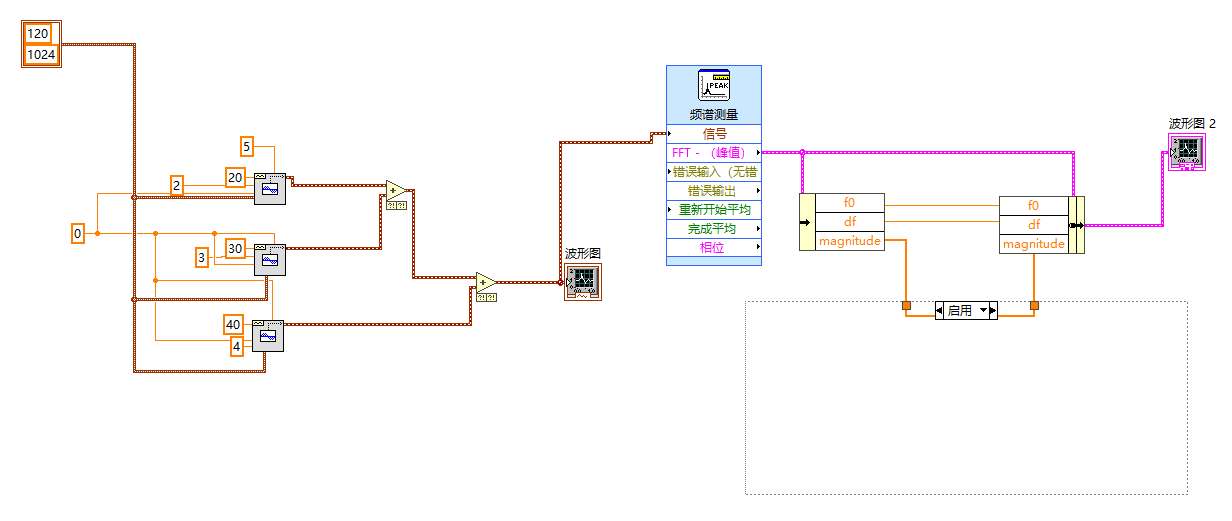
Task: Select the numeric constant 0
Action: 77,234
